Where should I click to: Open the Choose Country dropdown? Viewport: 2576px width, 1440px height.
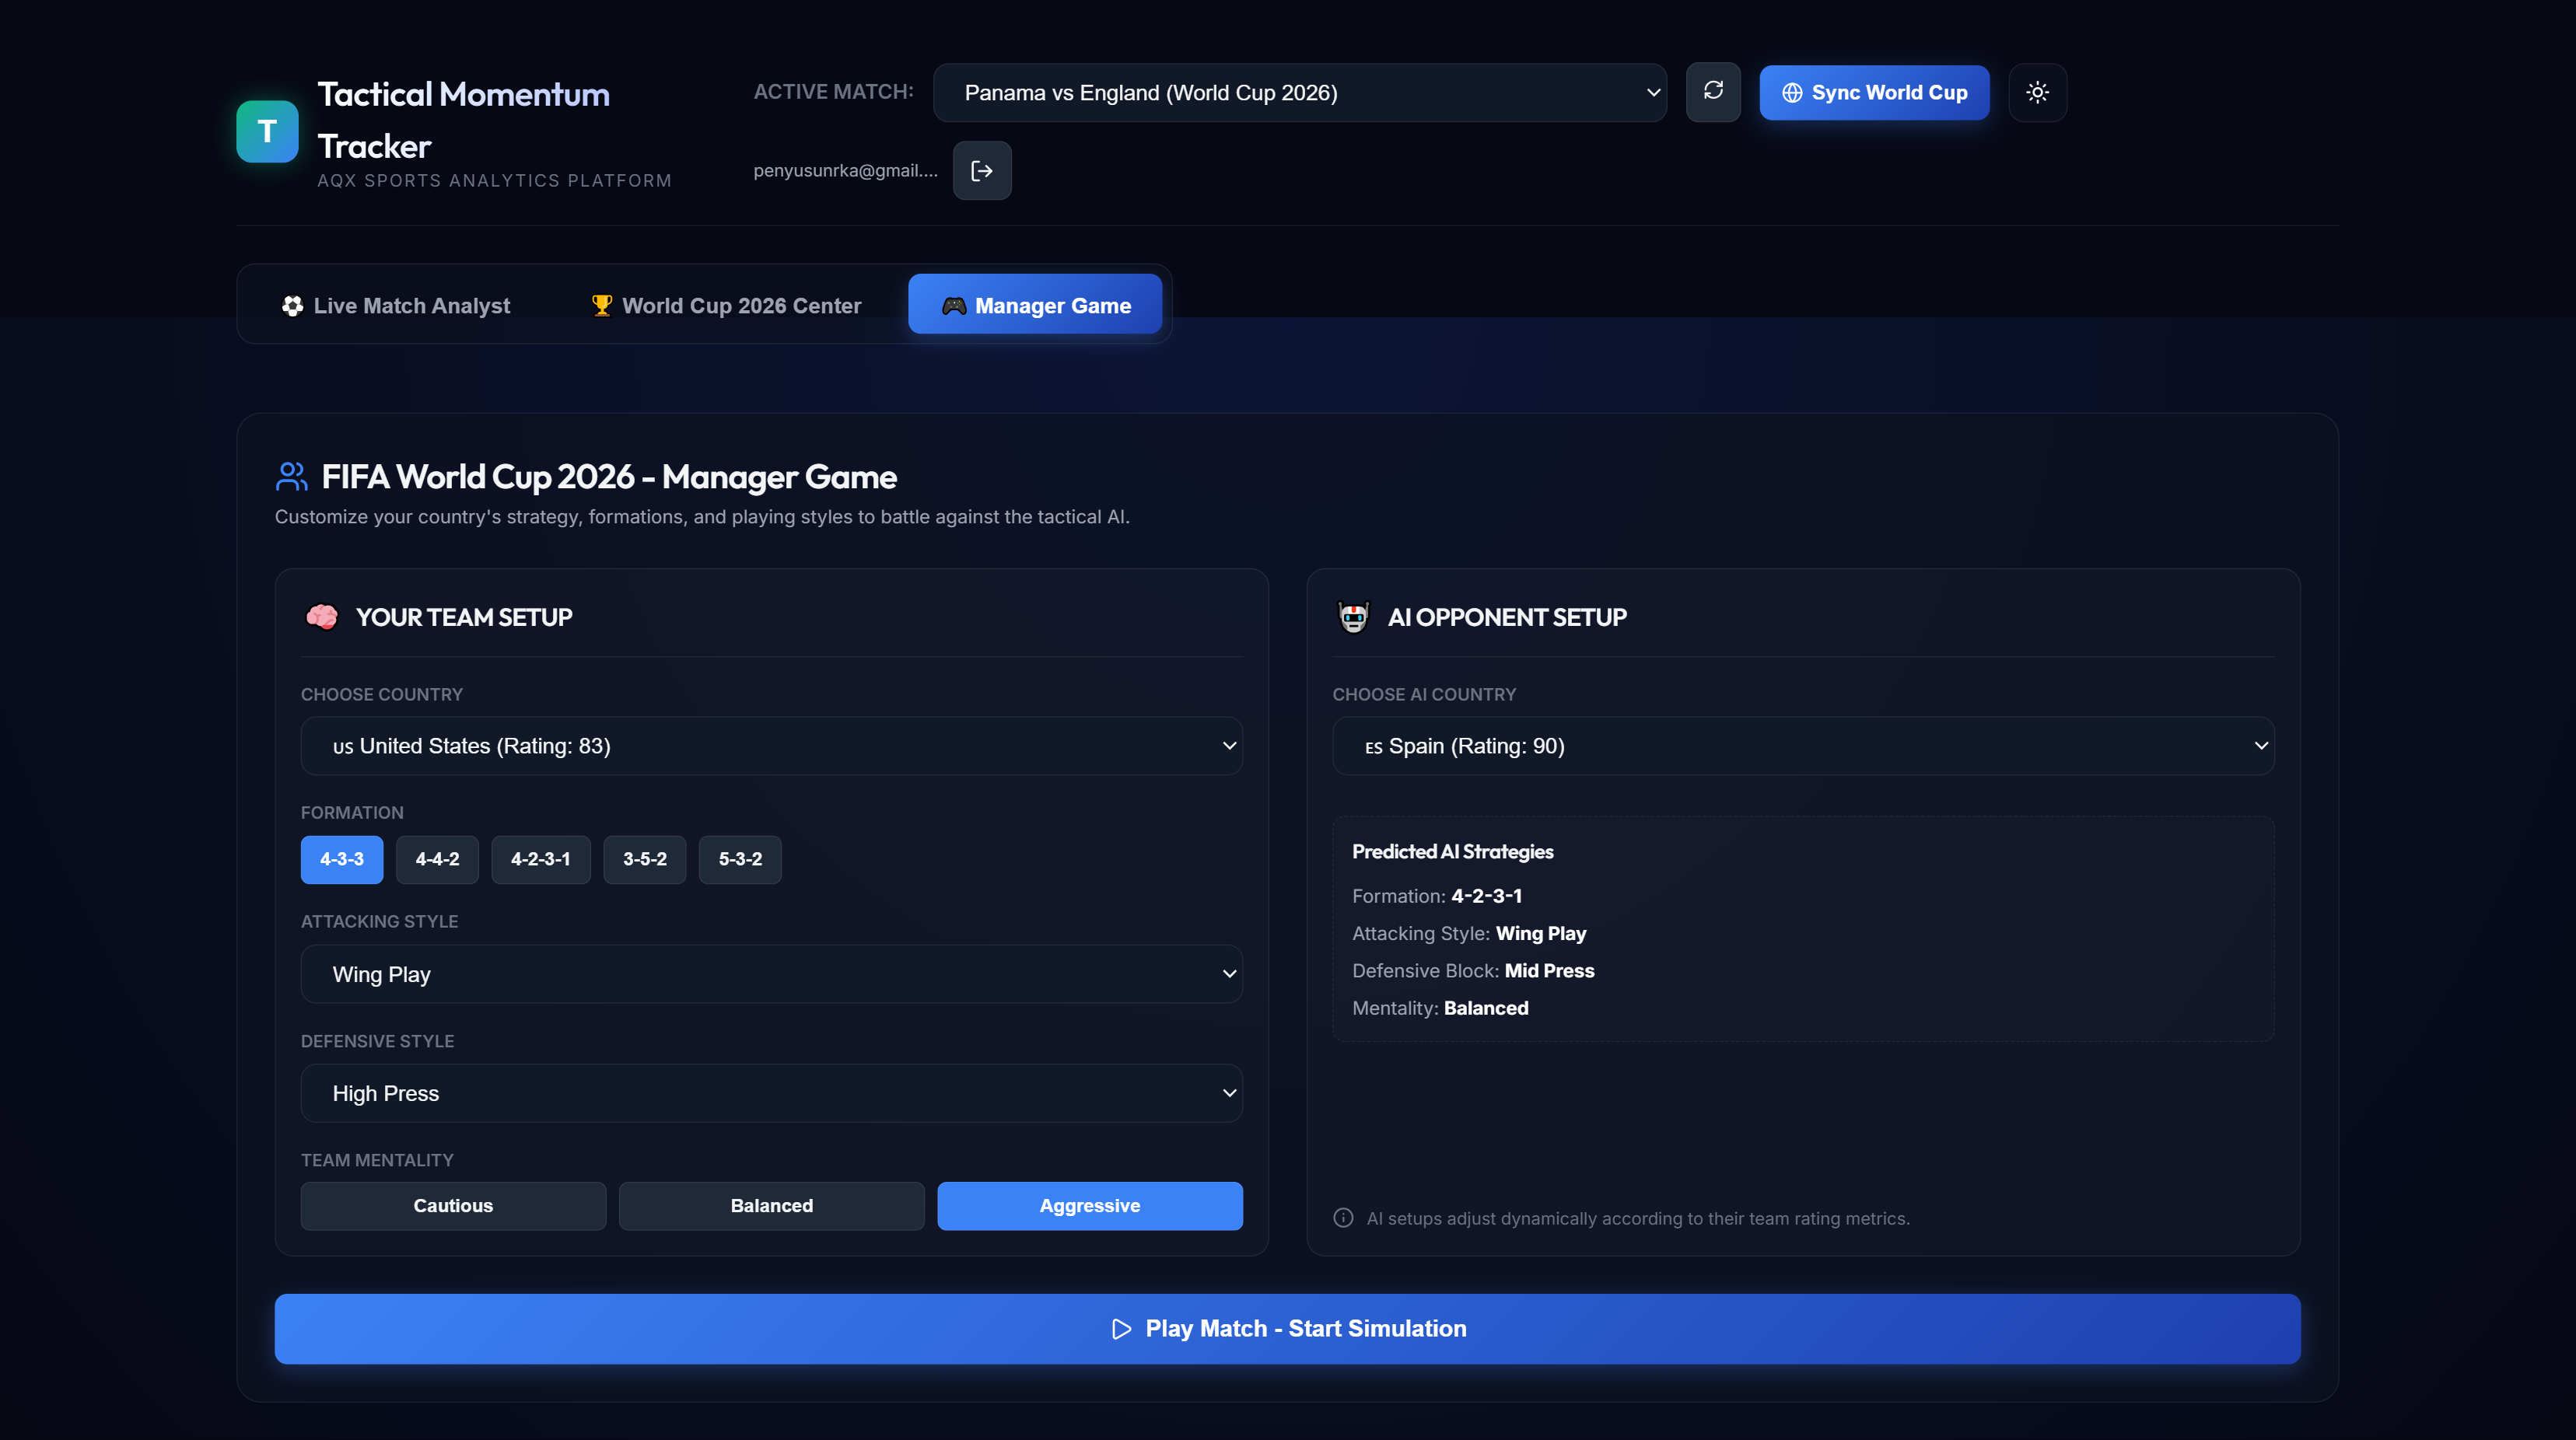(x=771, y=745)
